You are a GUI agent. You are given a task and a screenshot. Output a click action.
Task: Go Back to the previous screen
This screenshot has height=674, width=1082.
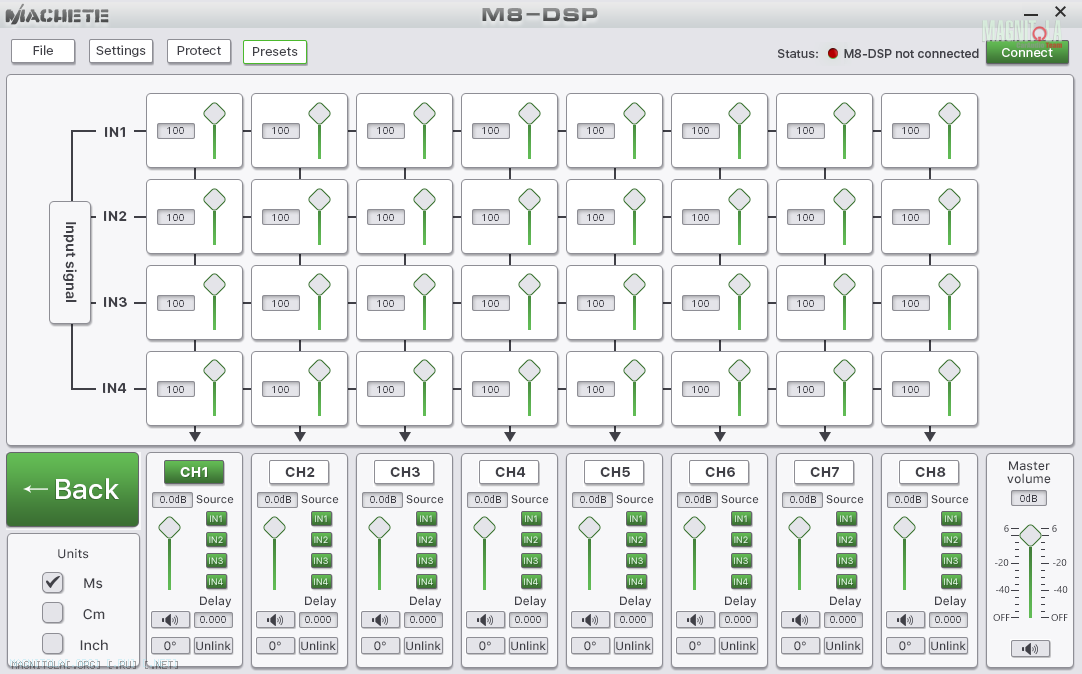(x=72, y=490)
